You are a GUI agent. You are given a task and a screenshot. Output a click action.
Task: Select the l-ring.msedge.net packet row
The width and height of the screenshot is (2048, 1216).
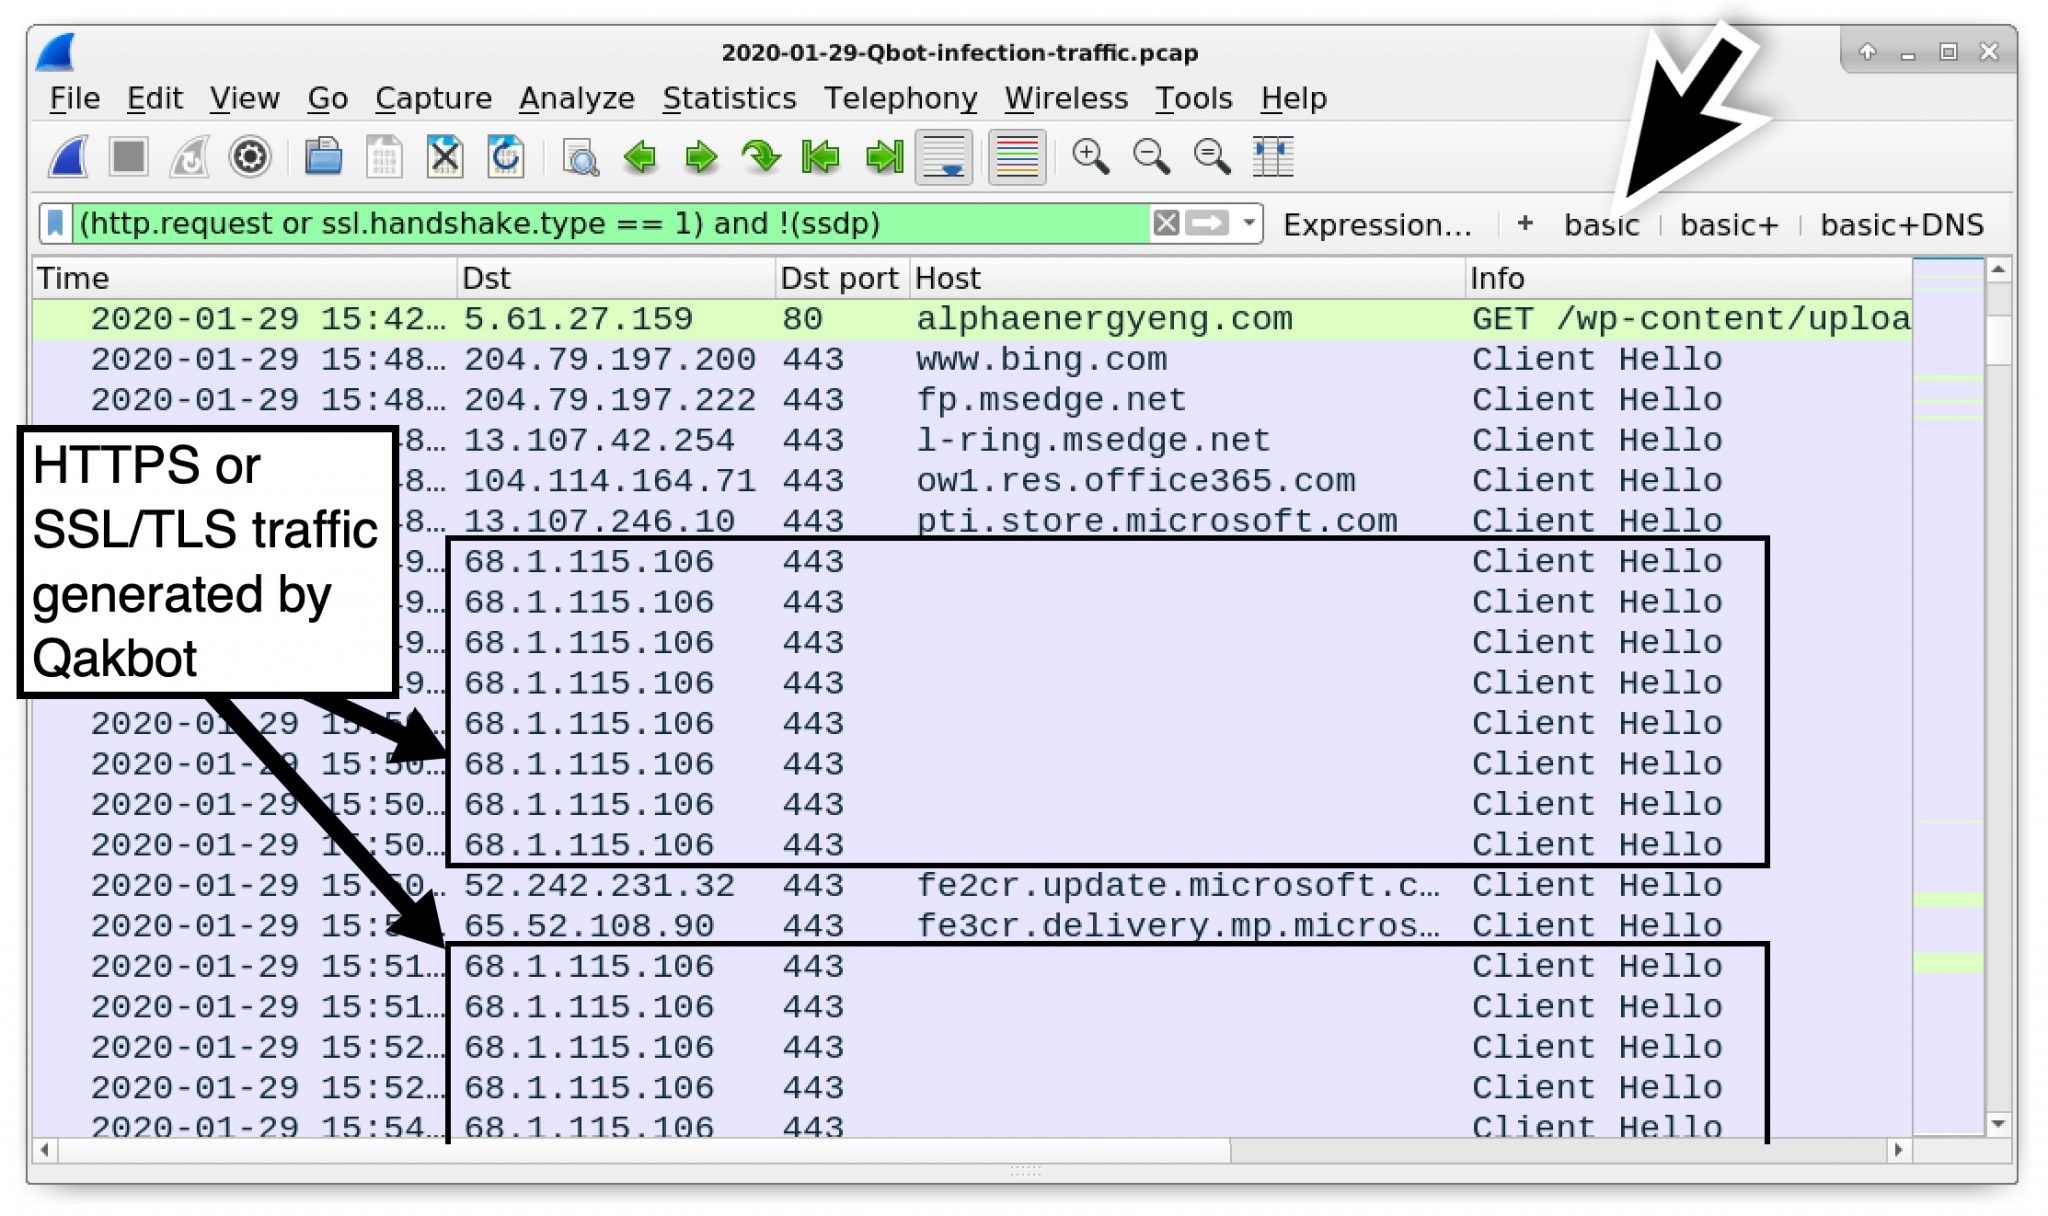(x=972, y=440)
